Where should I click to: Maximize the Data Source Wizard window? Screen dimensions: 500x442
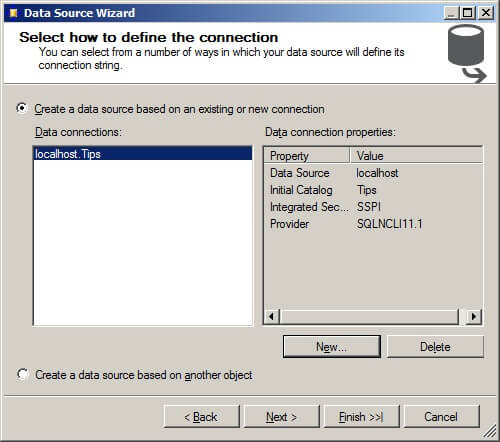[467, 13]
